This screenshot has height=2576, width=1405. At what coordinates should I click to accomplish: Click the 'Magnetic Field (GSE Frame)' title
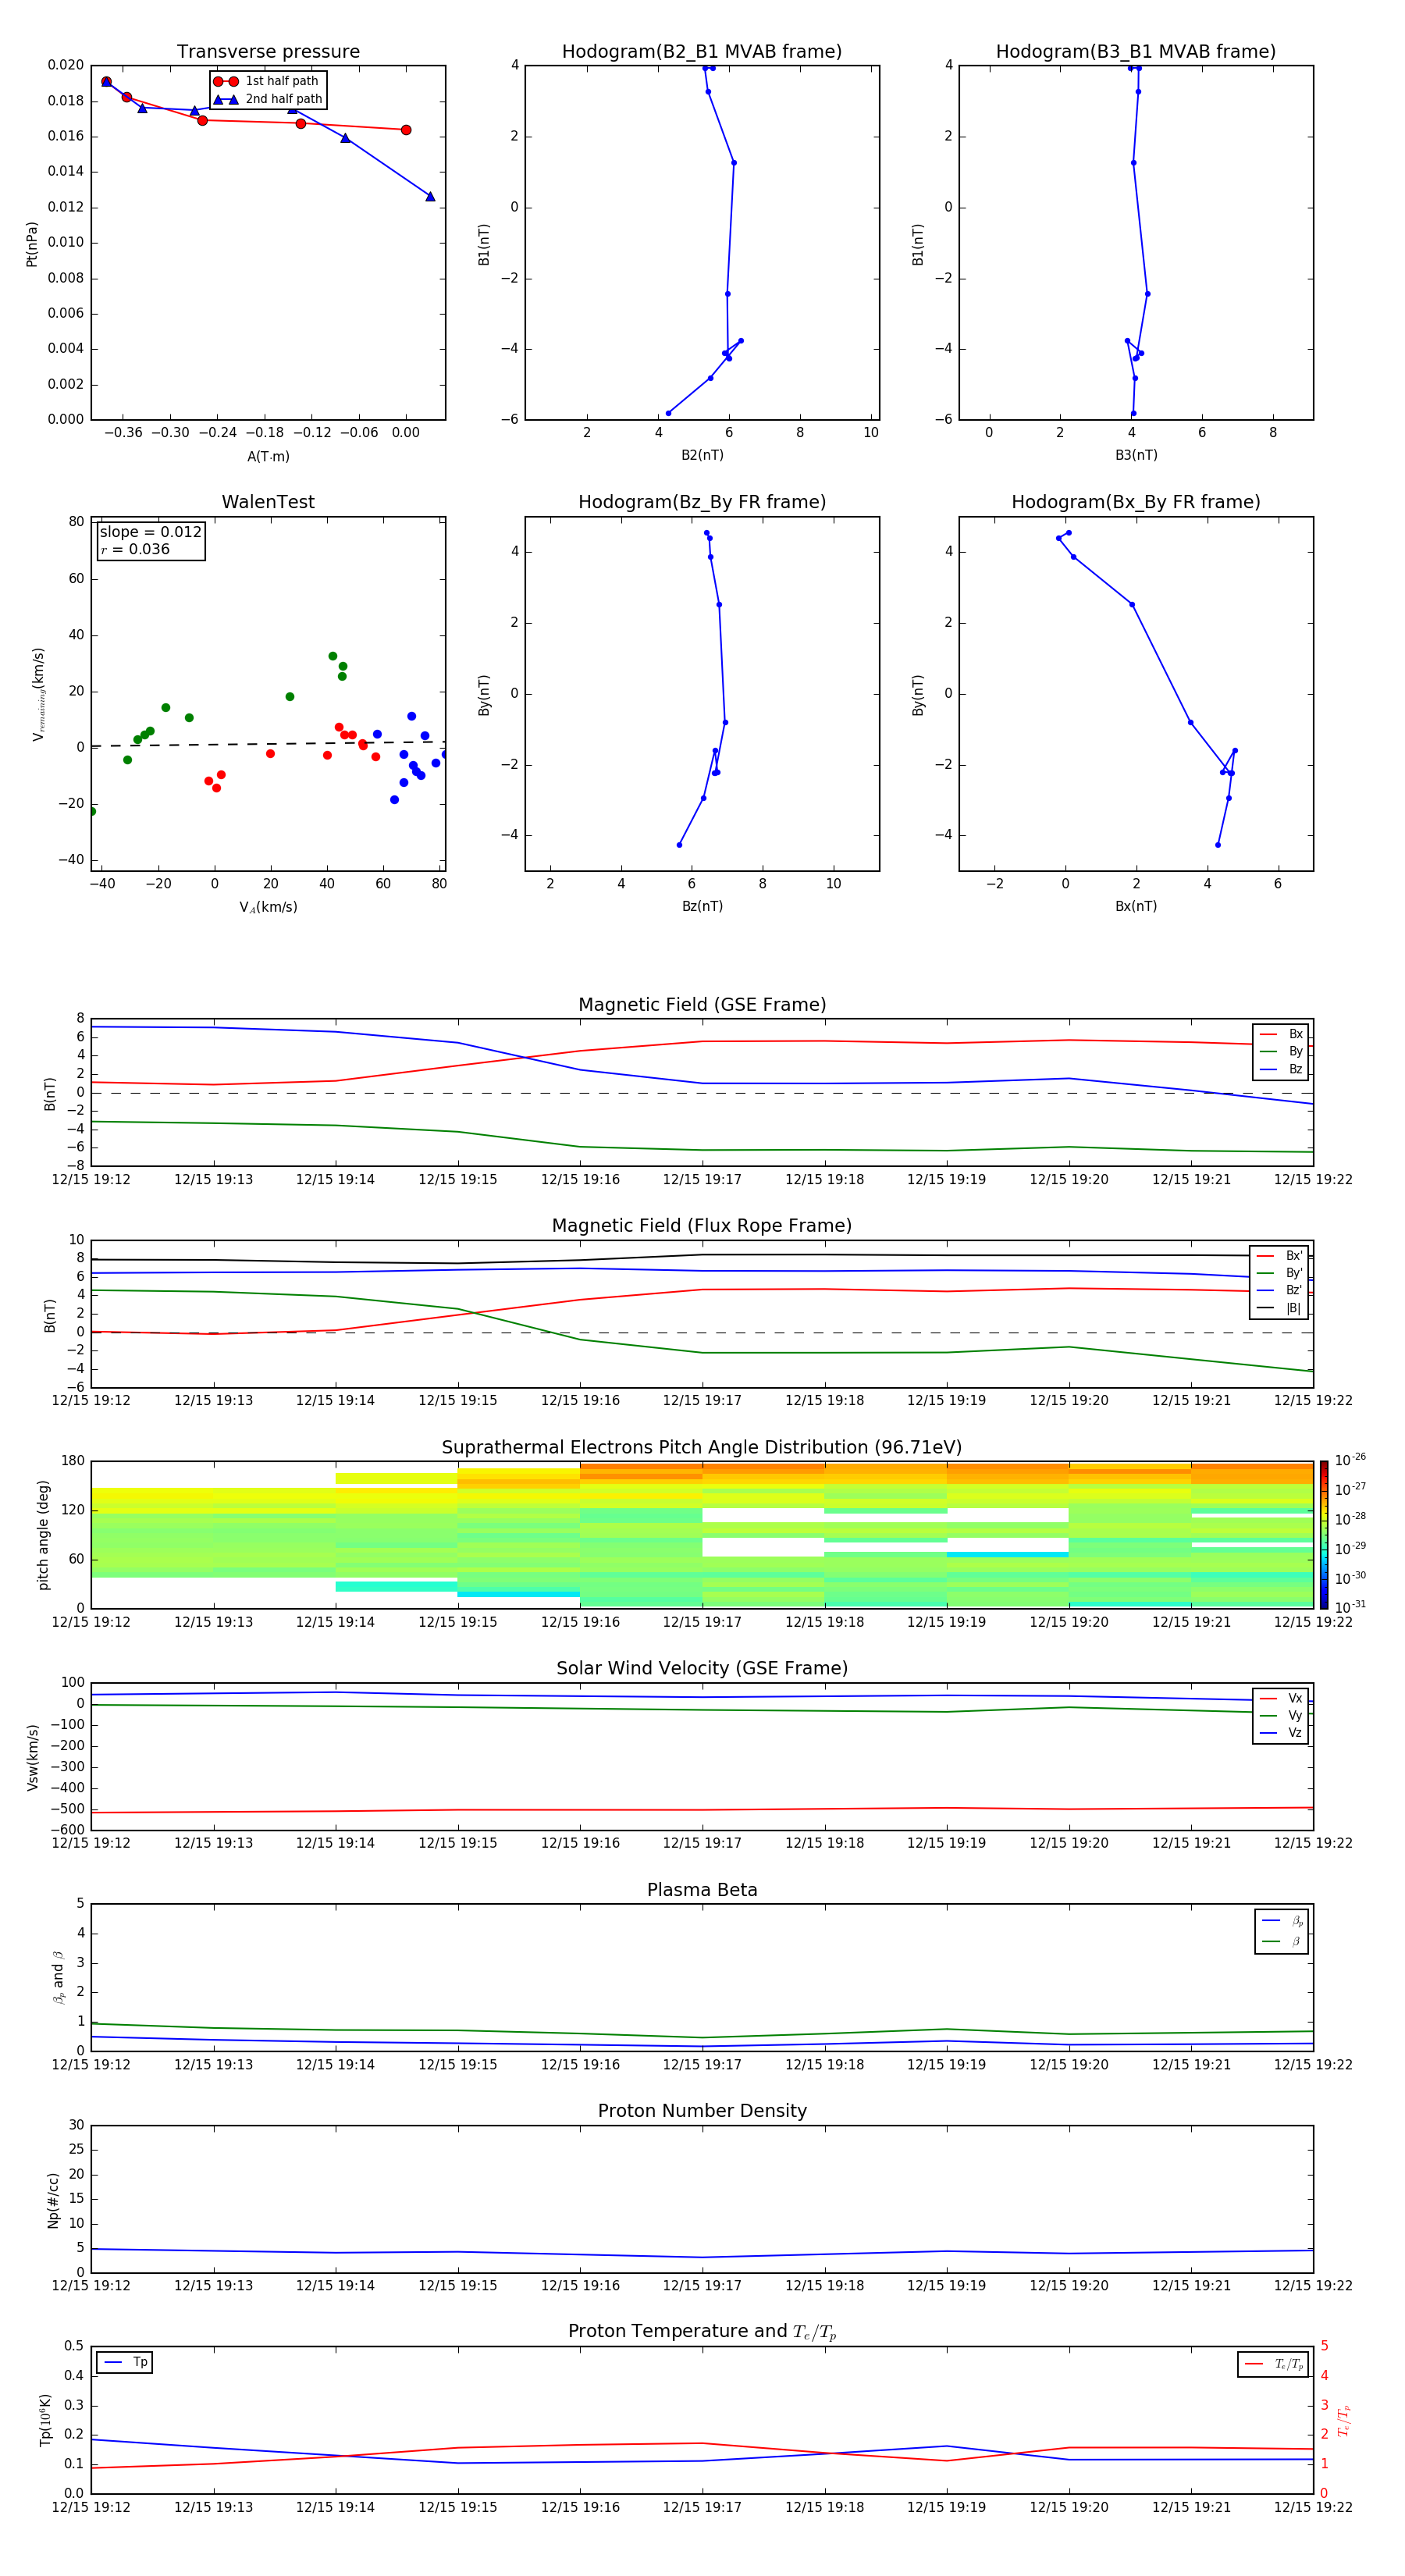702,1005
